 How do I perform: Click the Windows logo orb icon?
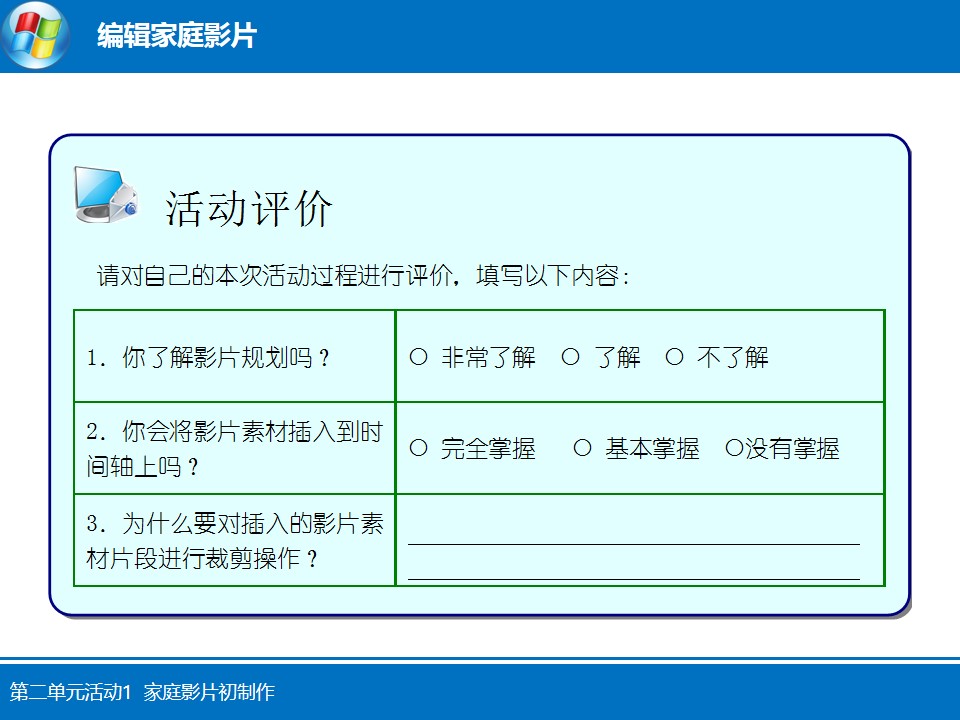point(36,35)
